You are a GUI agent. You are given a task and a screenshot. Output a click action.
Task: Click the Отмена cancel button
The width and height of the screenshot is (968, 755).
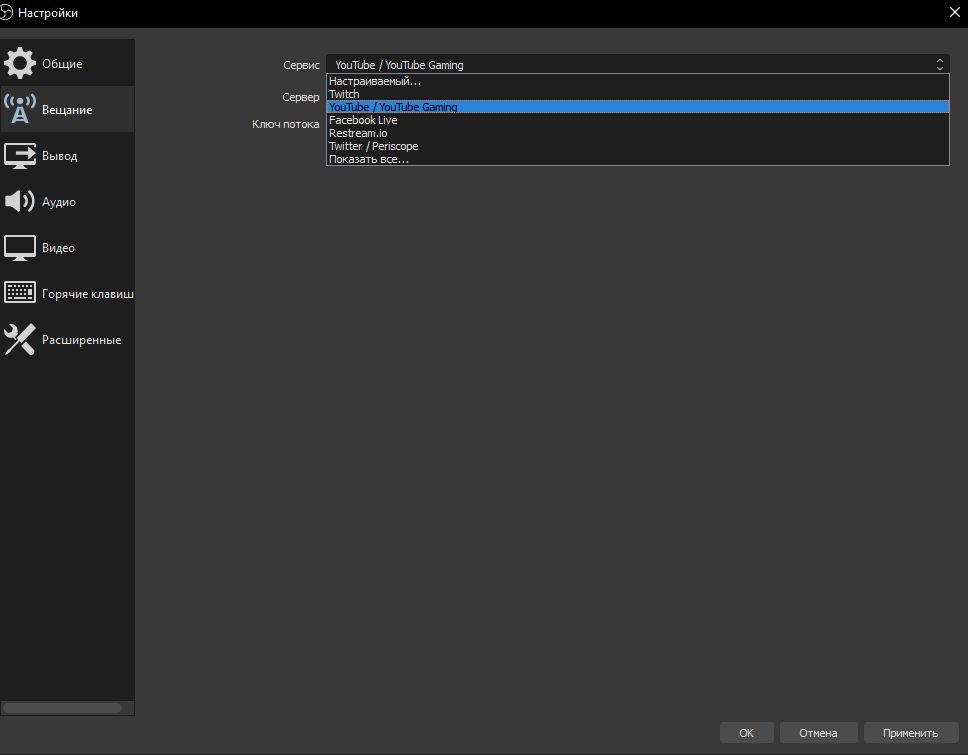point(818,733)
